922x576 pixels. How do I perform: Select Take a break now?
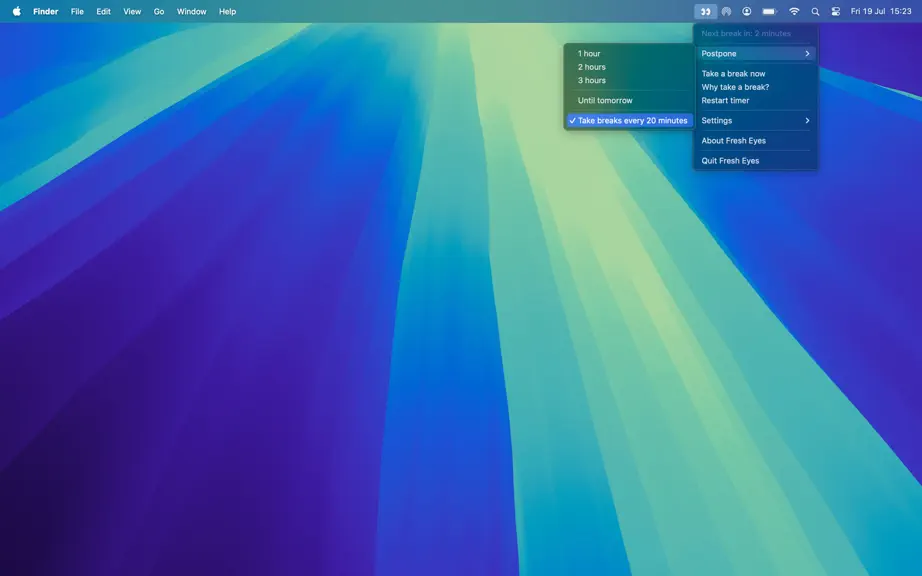point(755,73)
